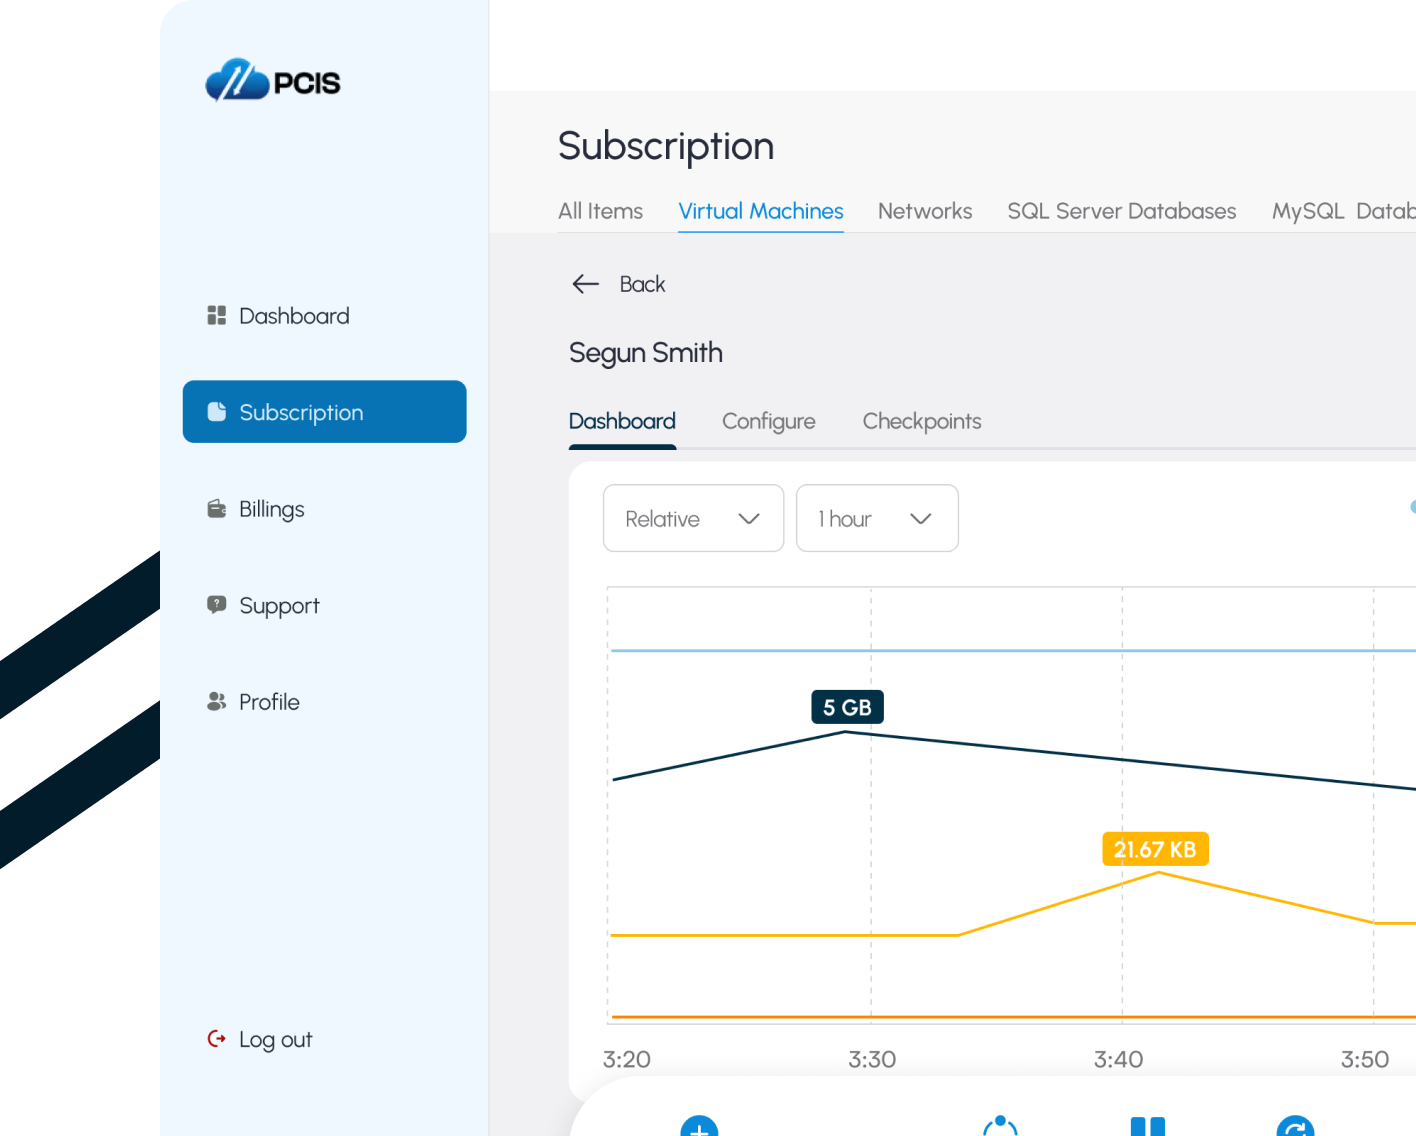Click the Support chat bubble icon

[216, 605]
